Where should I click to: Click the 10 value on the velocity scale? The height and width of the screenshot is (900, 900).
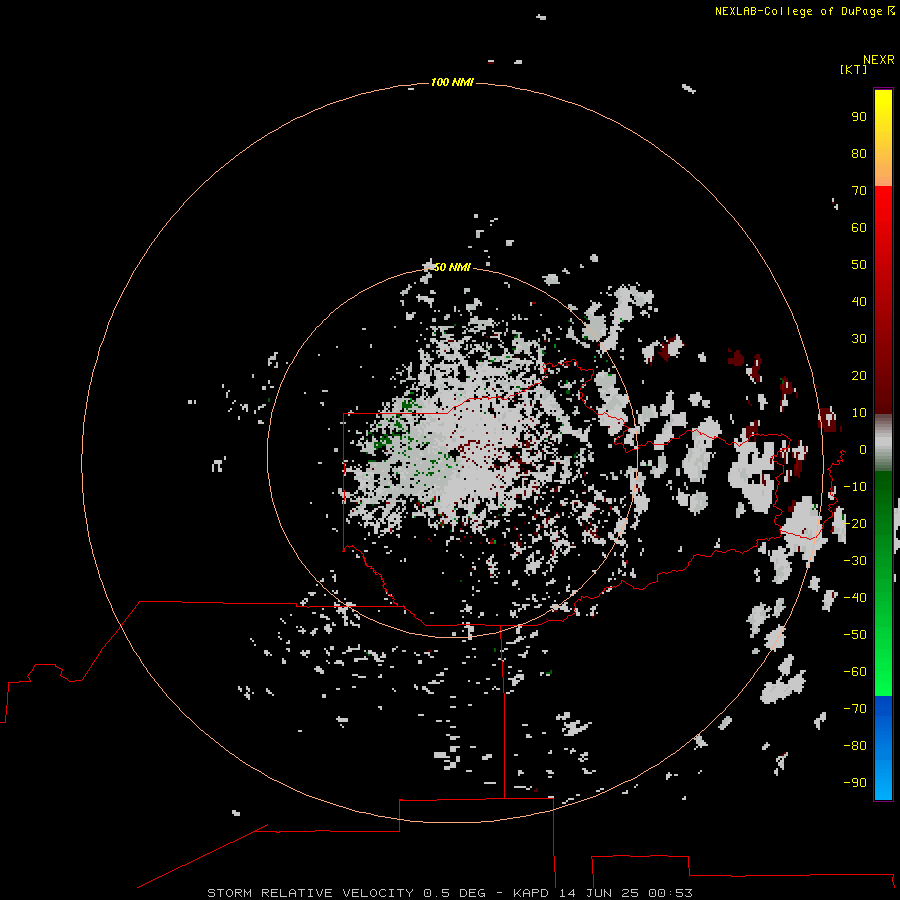[x=859, y=413]
